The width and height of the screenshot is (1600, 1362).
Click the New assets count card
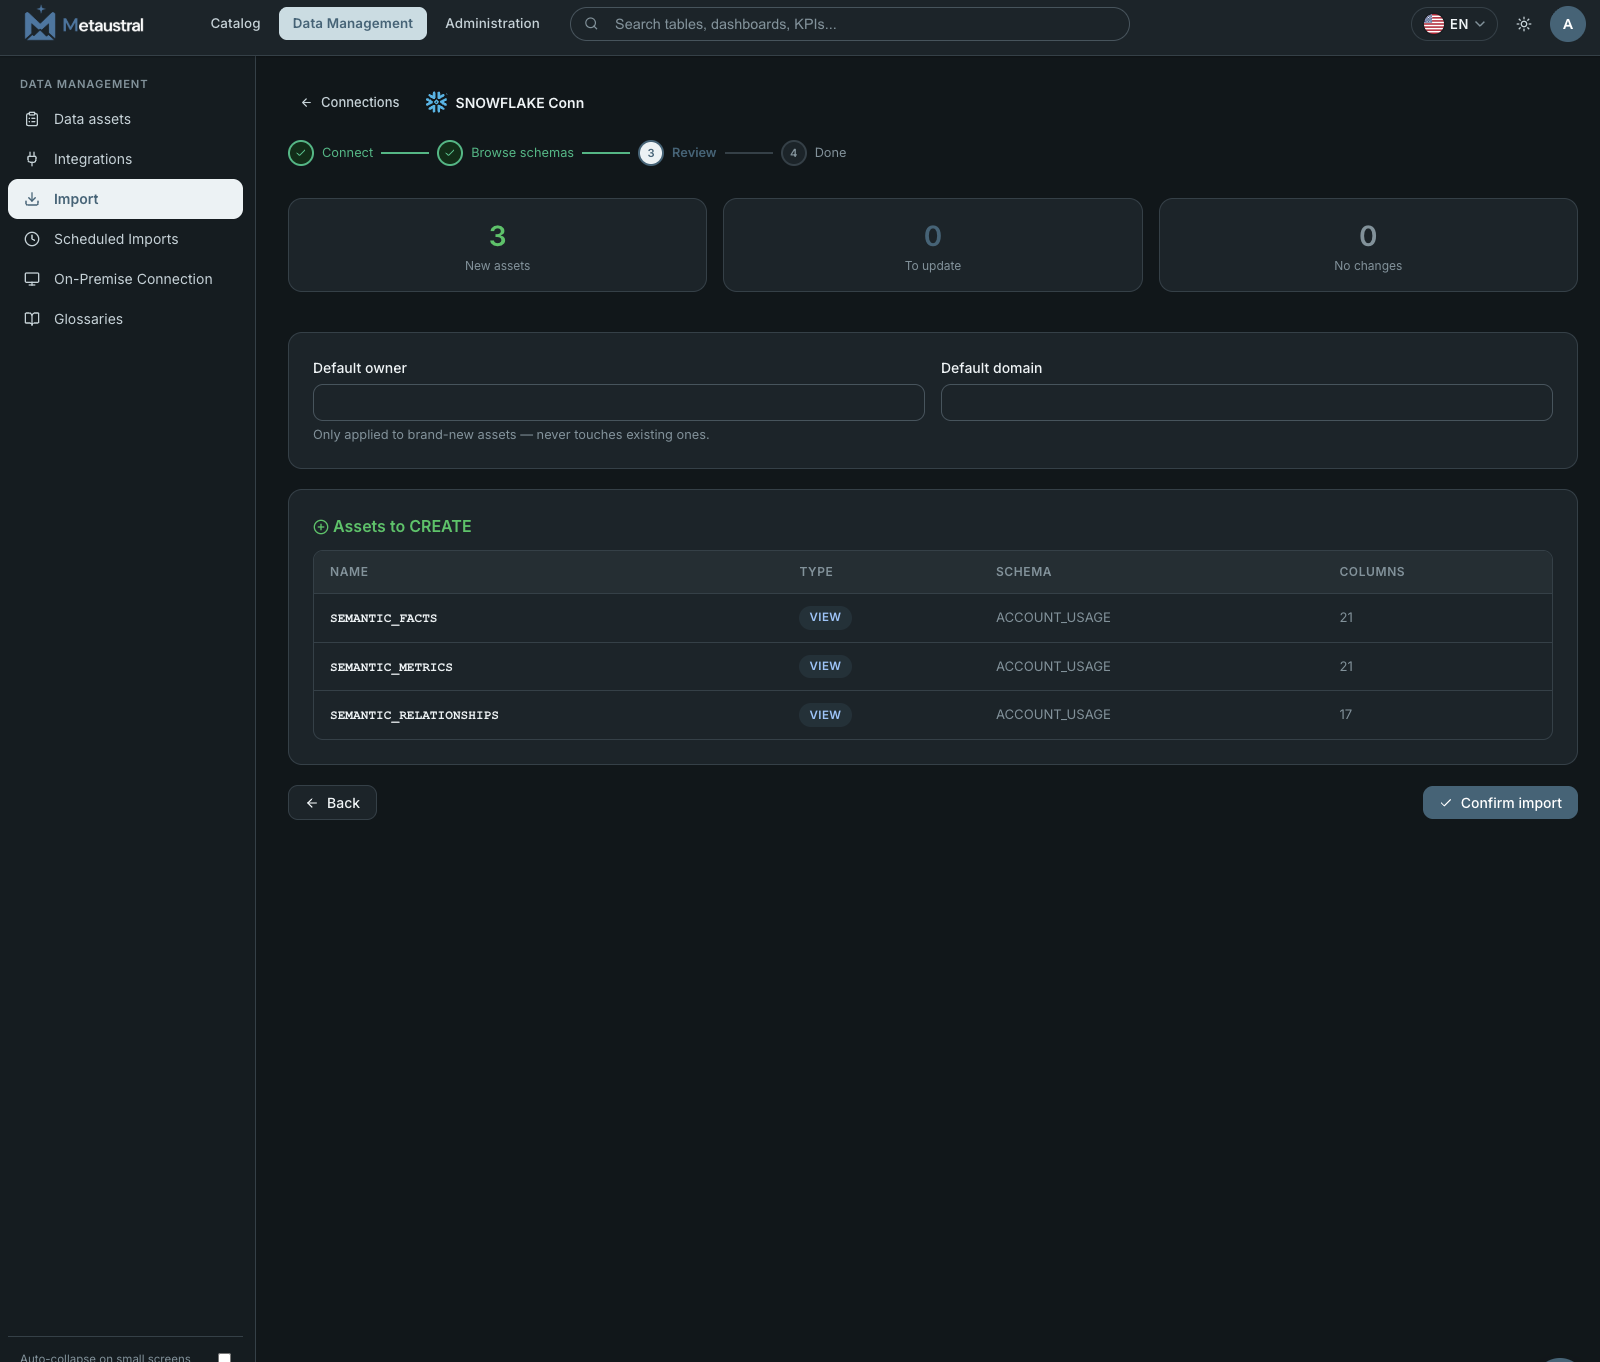point(497,245)
